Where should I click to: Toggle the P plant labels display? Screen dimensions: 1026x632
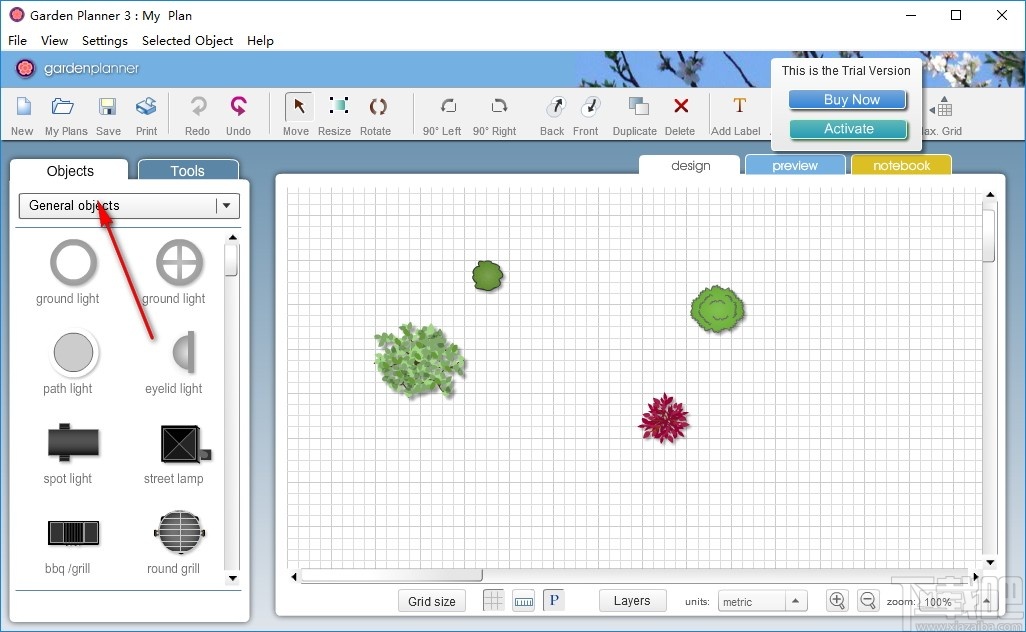point(553,600)
